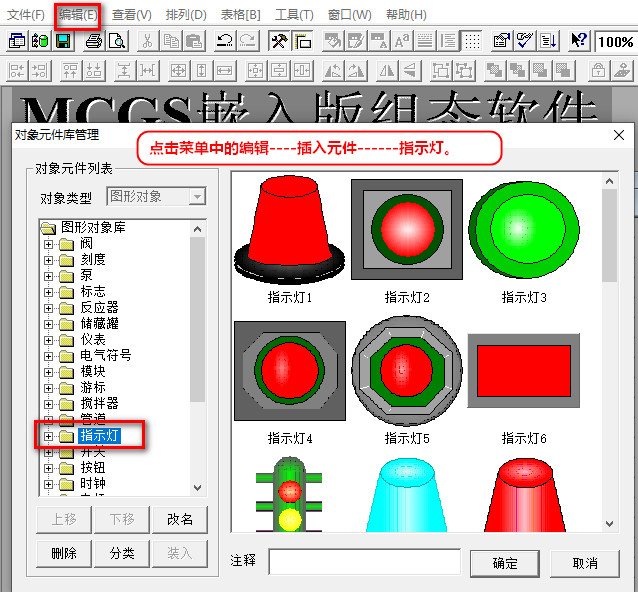This screenshot has width=638, height=592.
Task: Select the 按钮 tree item
Action: [x=93, y=468]
